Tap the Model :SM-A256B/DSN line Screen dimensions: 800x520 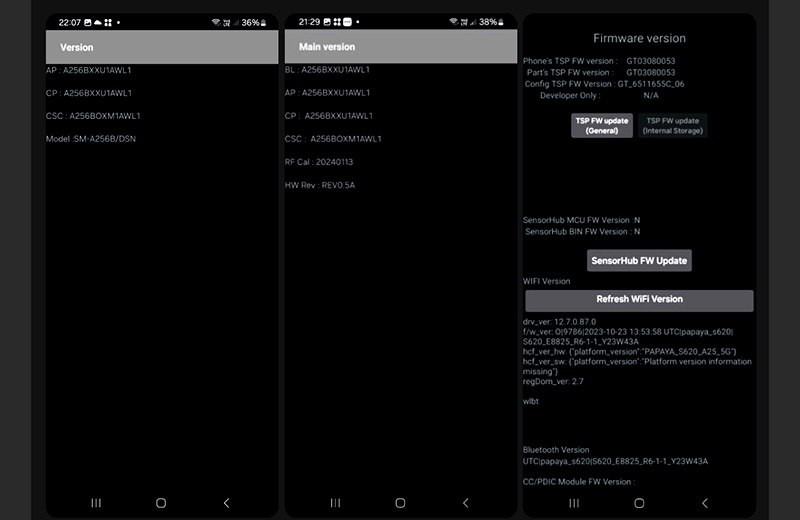[91, 139]
